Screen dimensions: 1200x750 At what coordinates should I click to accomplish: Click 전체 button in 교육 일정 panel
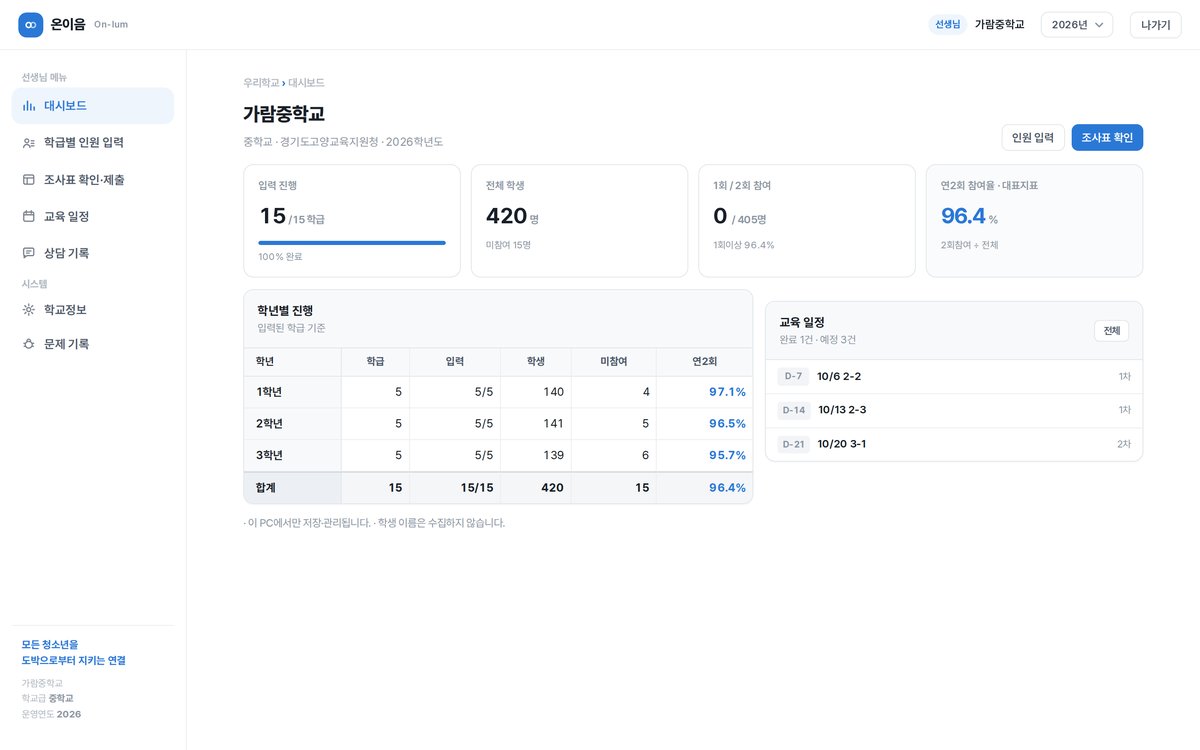coord(1111,331)
